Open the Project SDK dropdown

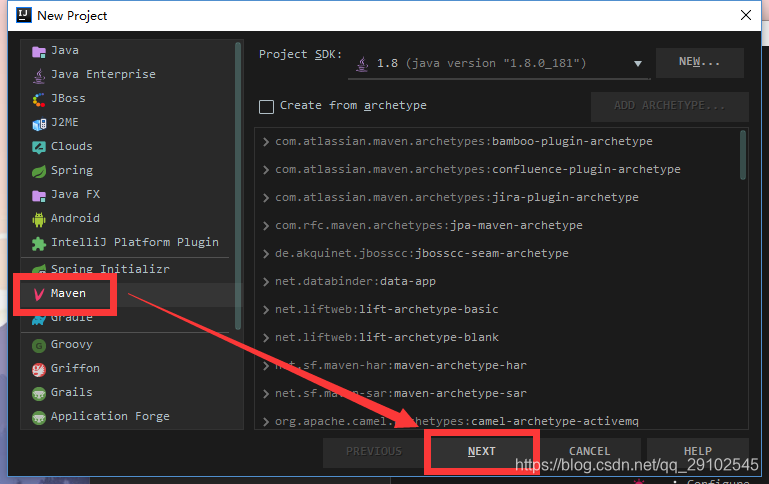(x=638, y=64)
